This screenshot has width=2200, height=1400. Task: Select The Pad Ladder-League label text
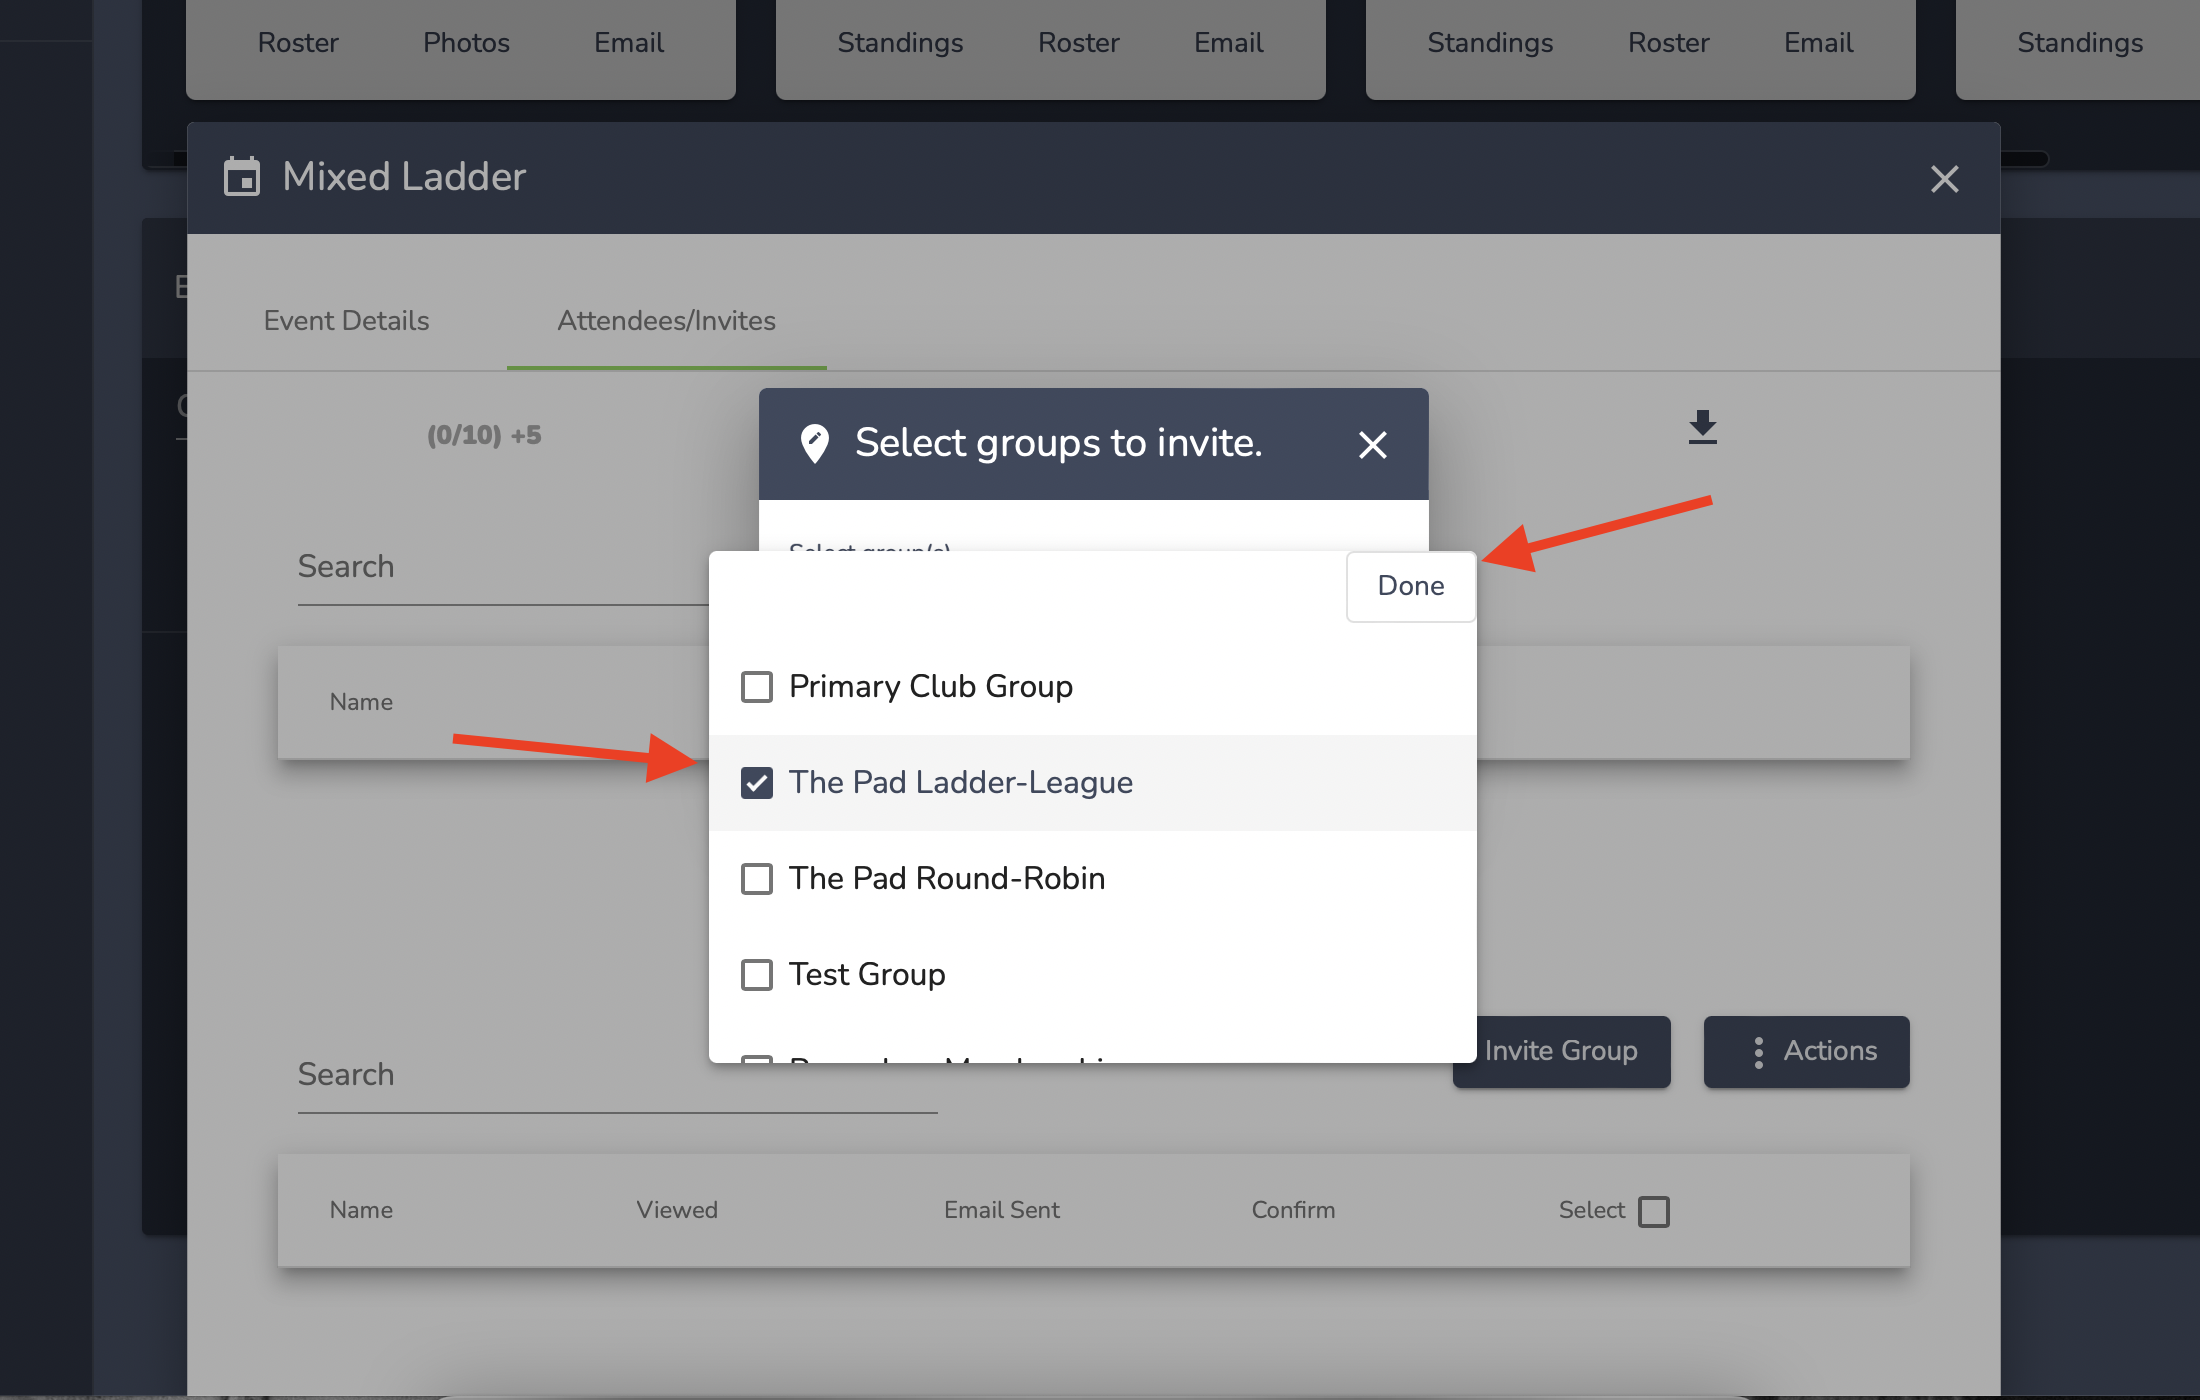tap(960, 783)
